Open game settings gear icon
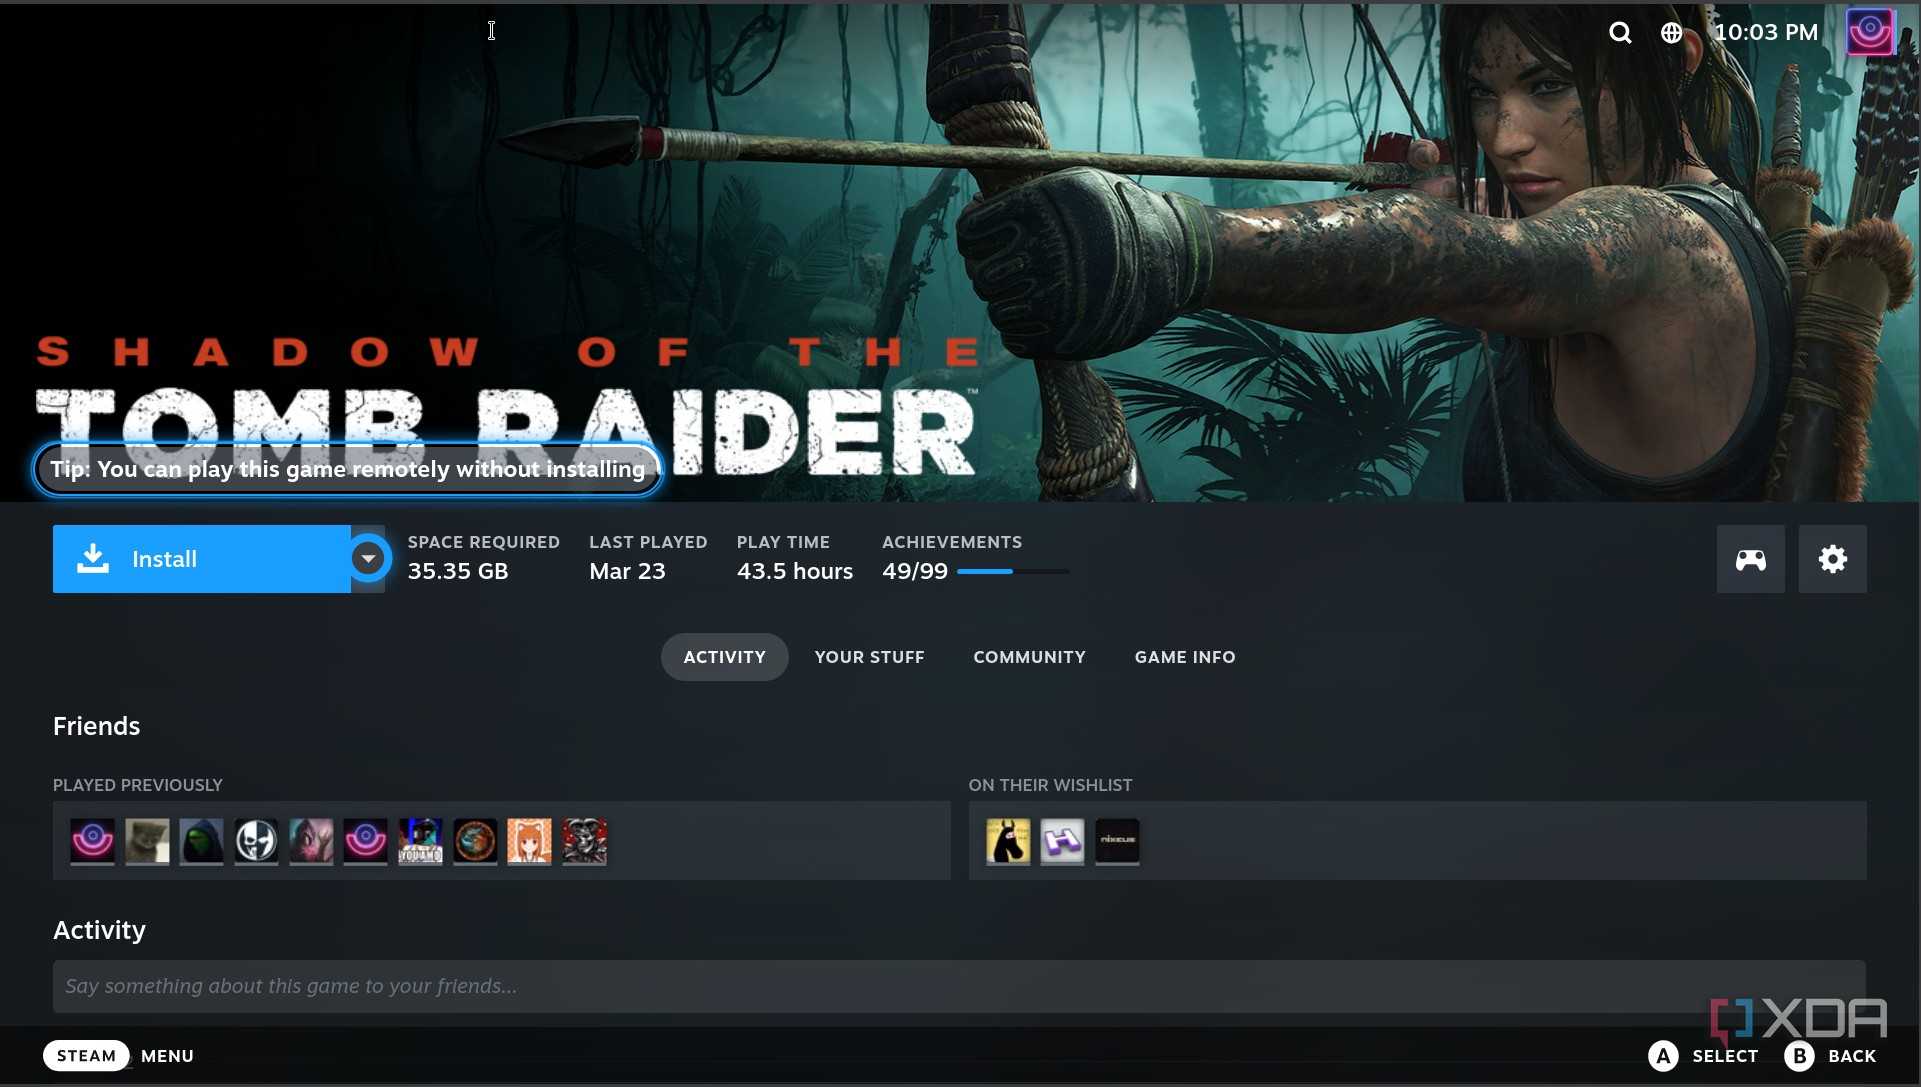This screenshot has height=1087, width=1921. [1832, 559]
